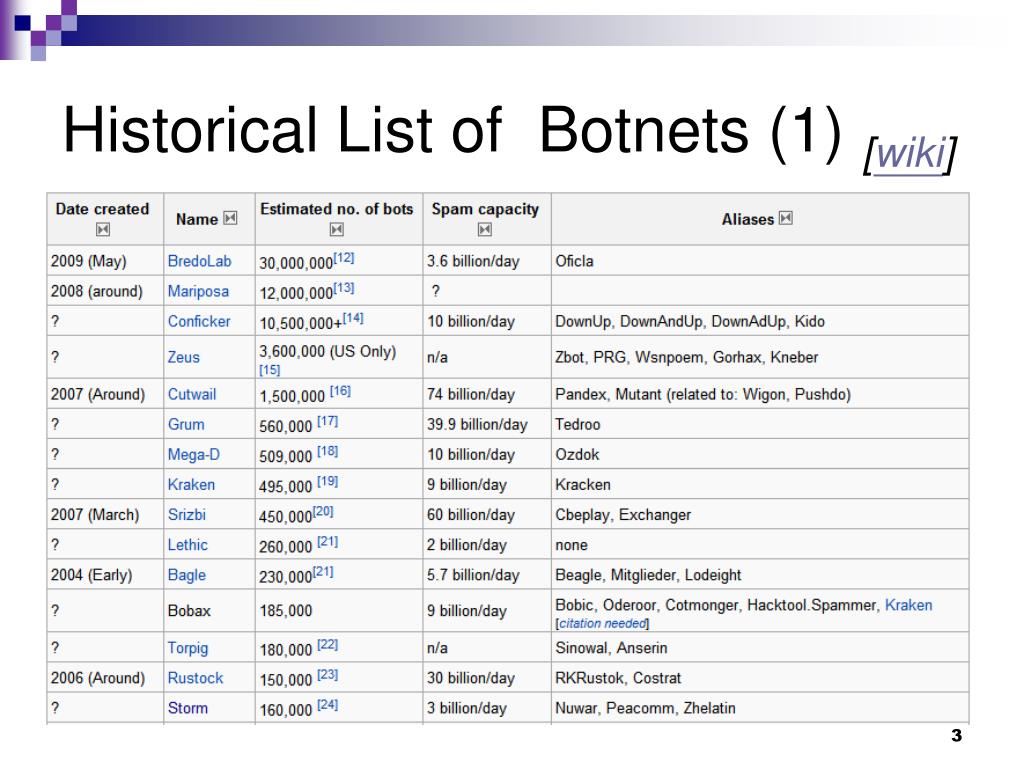Select the 2007 (March) date cell
This screenshot has width=1024, height=768.
105,515
